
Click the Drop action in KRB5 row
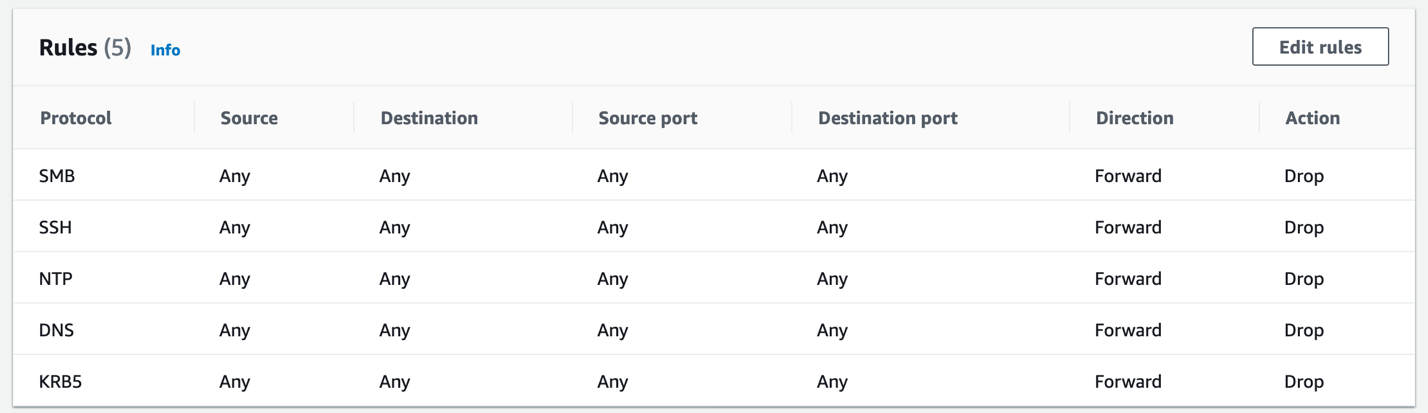(1304, 381)
